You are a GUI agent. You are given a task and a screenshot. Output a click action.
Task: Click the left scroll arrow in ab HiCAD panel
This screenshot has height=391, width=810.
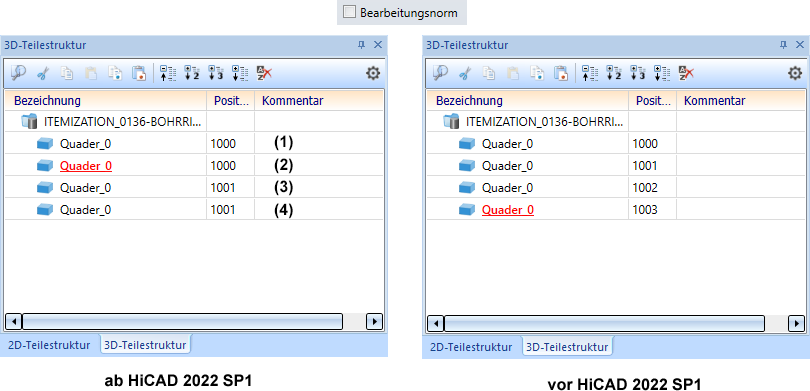[13, 321]
